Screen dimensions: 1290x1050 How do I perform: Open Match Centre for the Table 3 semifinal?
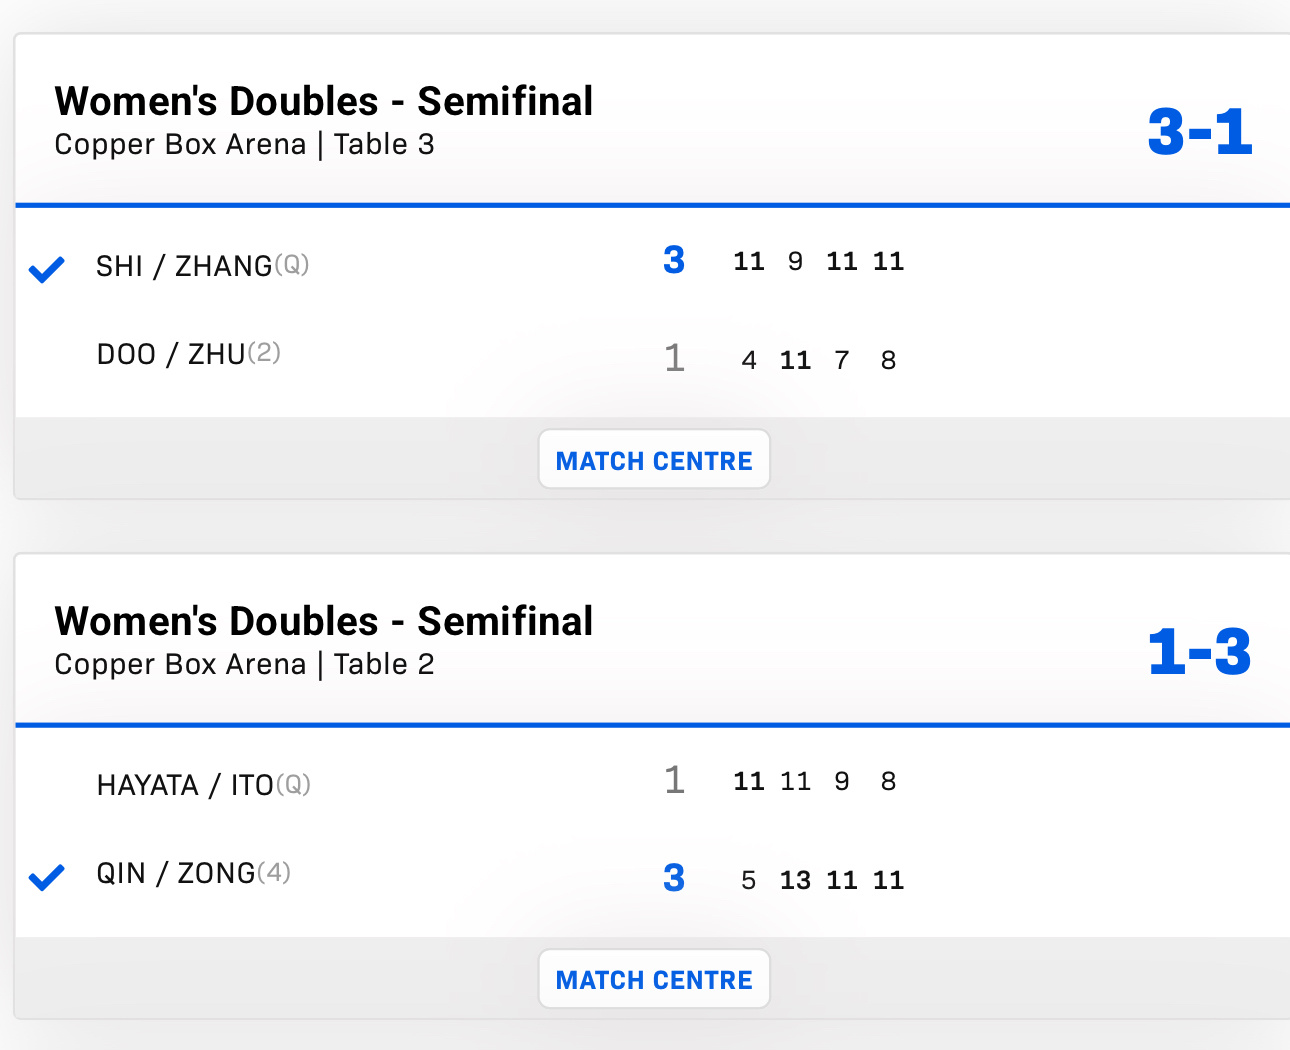654,460
